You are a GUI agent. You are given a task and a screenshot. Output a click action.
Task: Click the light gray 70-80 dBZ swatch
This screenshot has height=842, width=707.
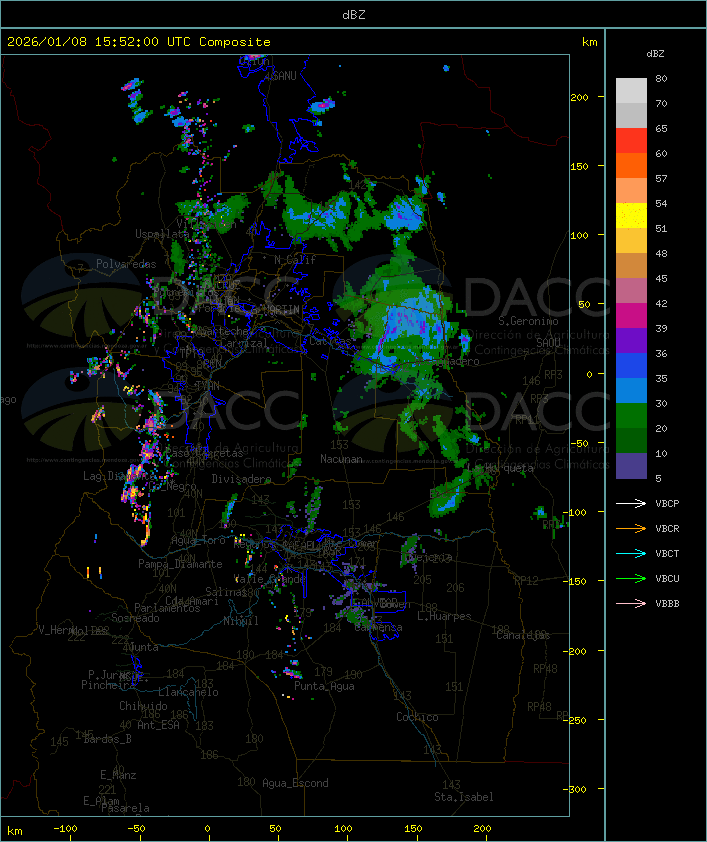(x=631, y=91)
